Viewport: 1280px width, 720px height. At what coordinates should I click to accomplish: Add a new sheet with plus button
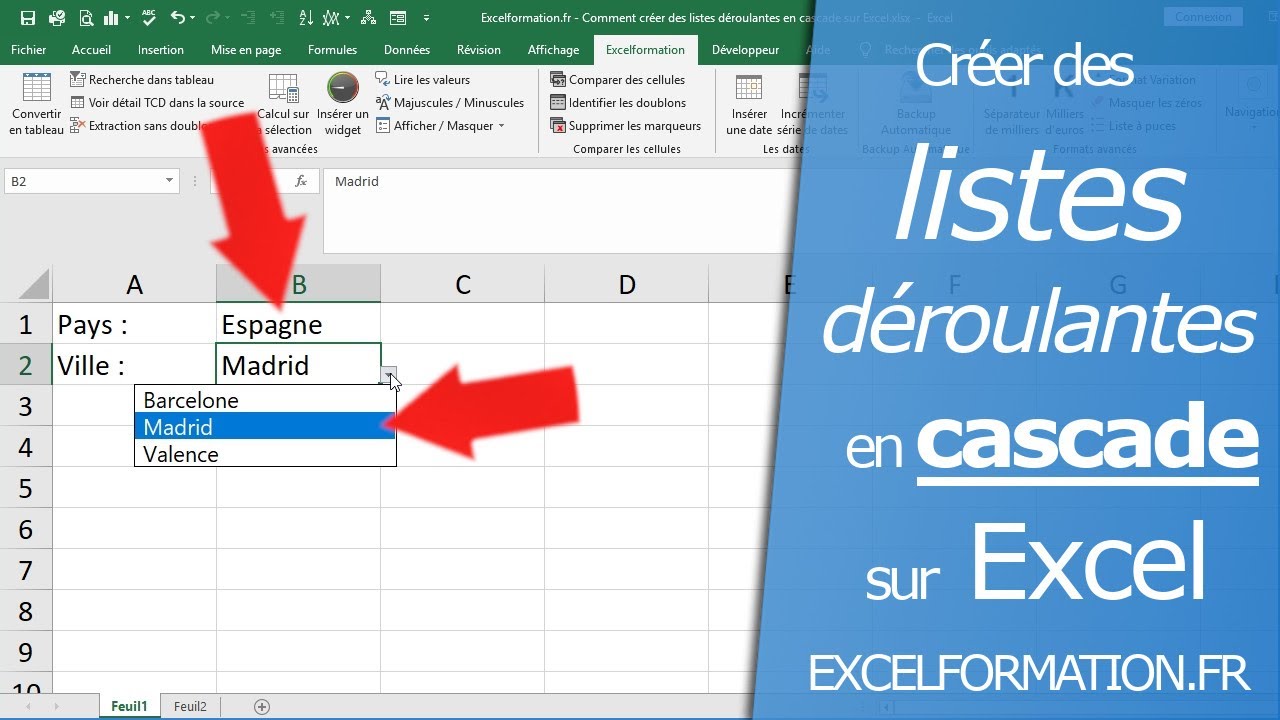click(x=262, y=706)
